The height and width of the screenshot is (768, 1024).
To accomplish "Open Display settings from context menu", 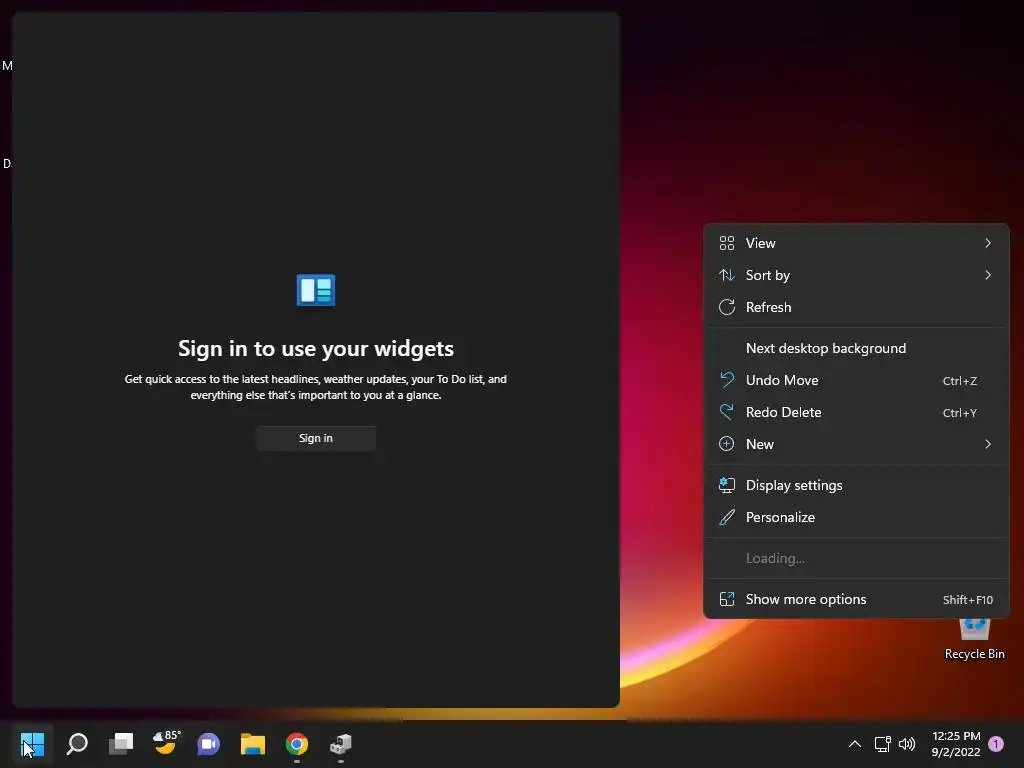I will coord(856,486).
